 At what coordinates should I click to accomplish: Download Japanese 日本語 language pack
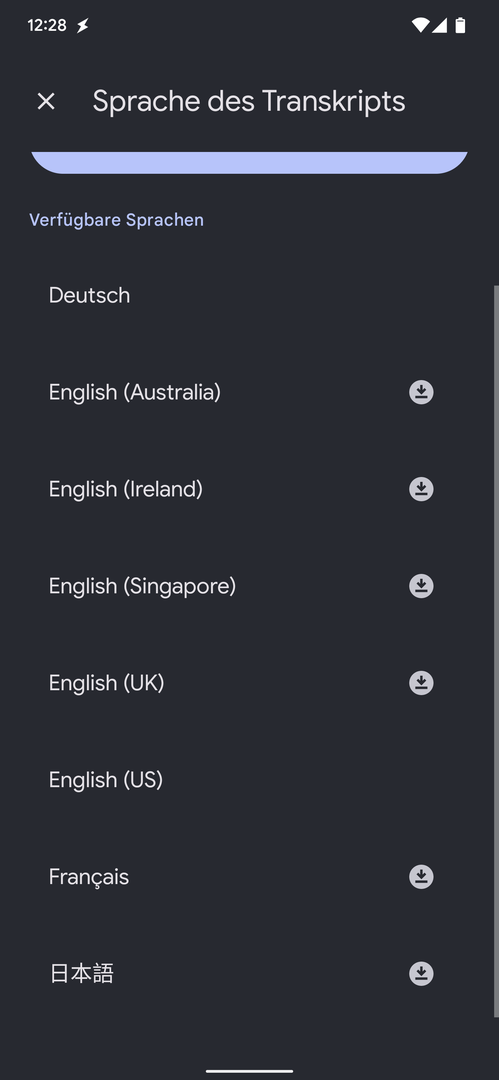[421, 974]
